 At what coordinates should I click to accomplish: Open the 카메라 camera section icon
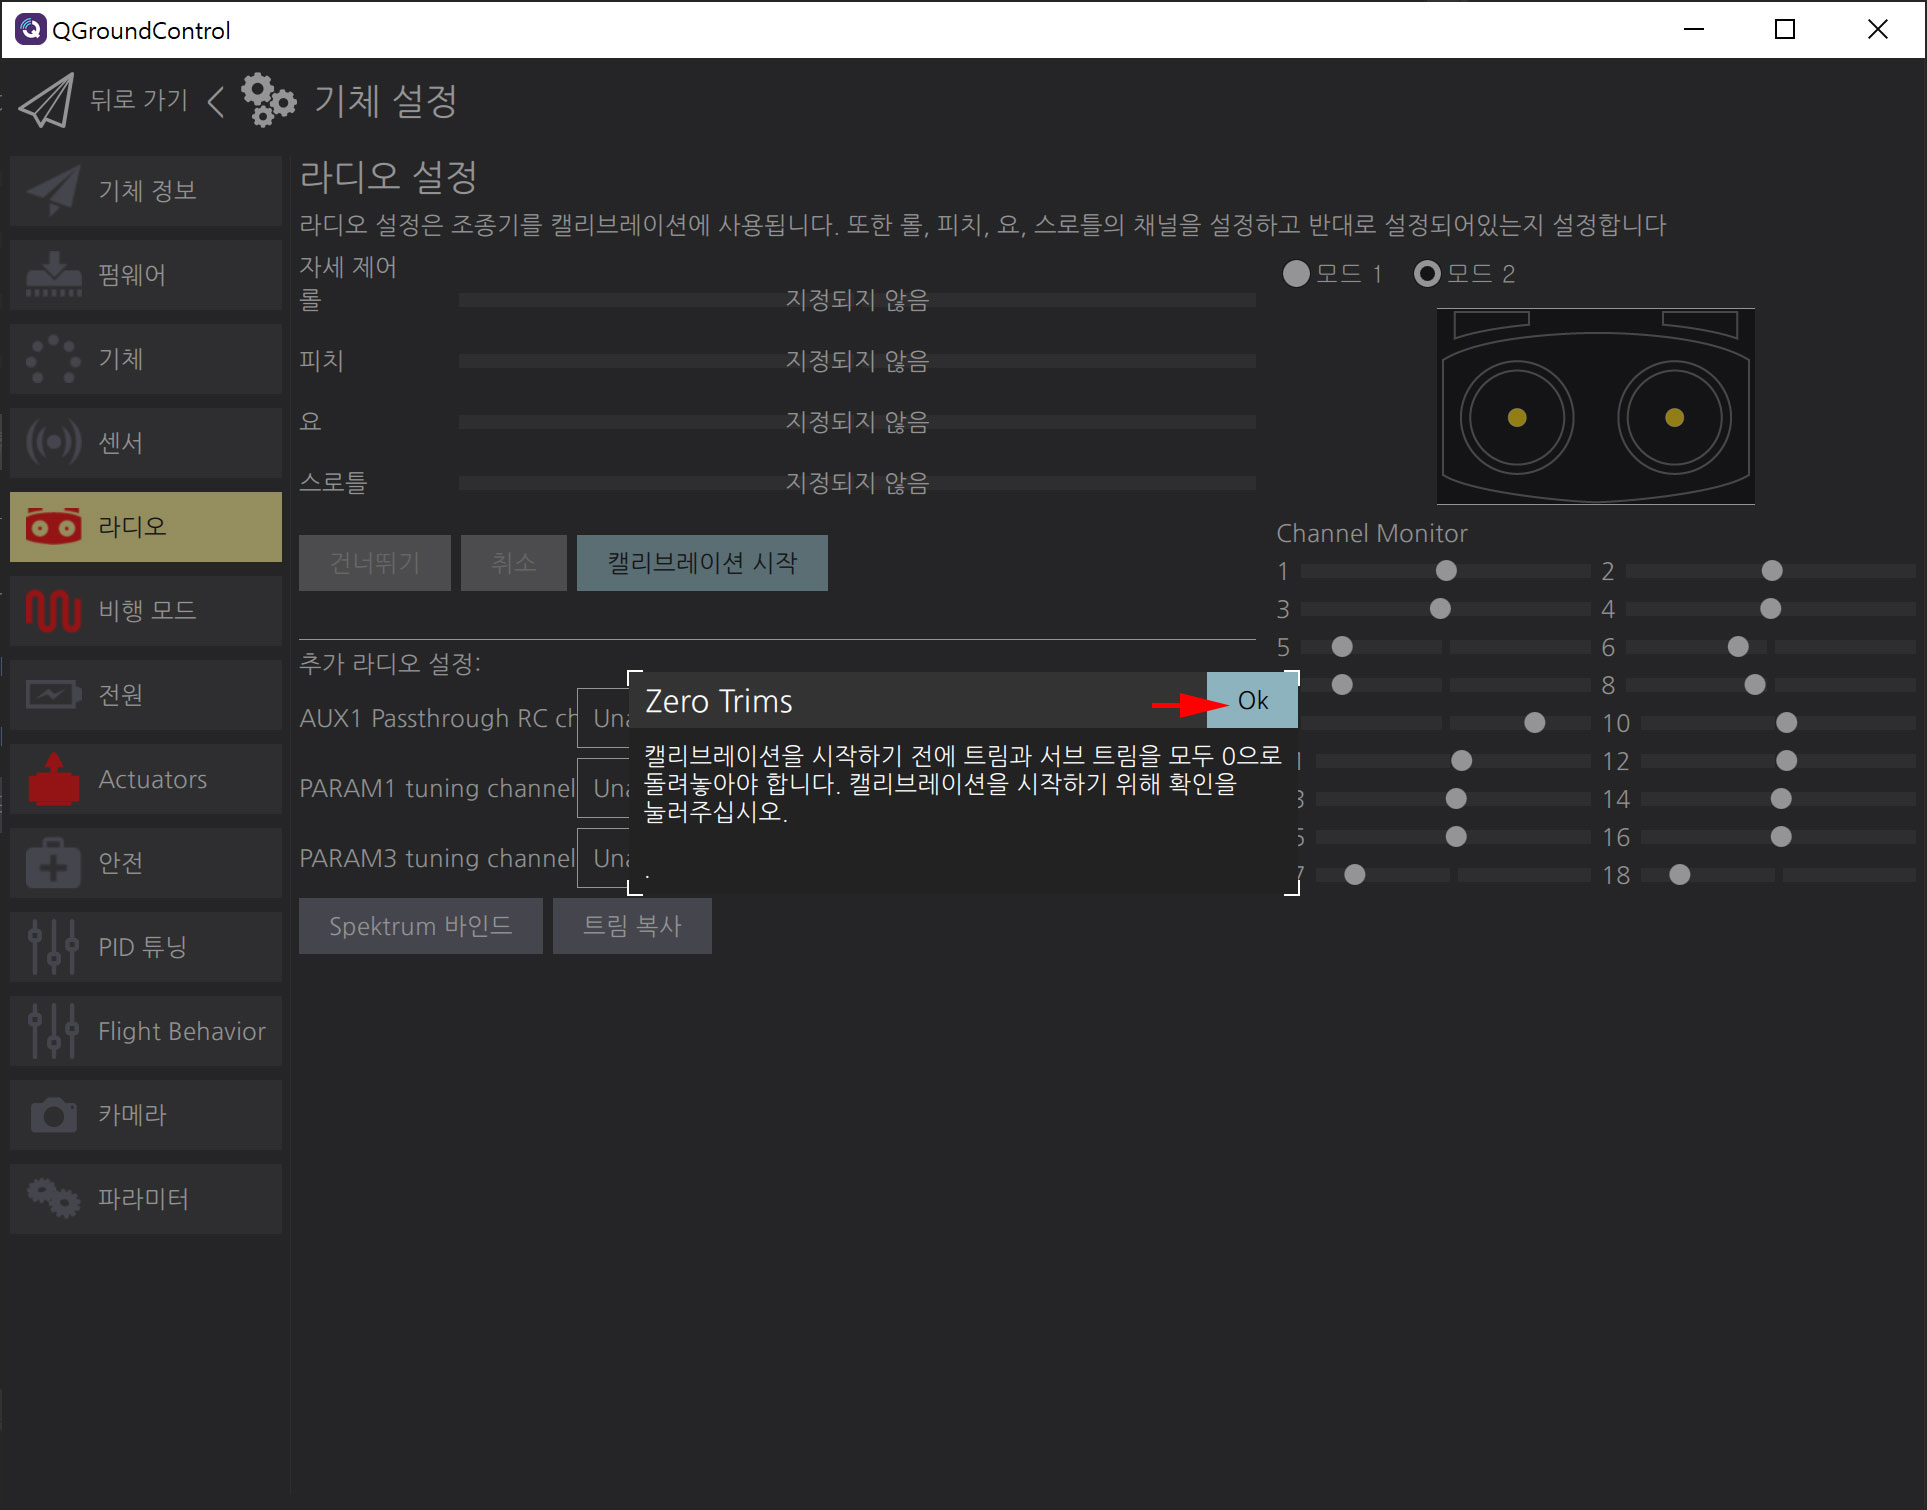click(53, 1115)
